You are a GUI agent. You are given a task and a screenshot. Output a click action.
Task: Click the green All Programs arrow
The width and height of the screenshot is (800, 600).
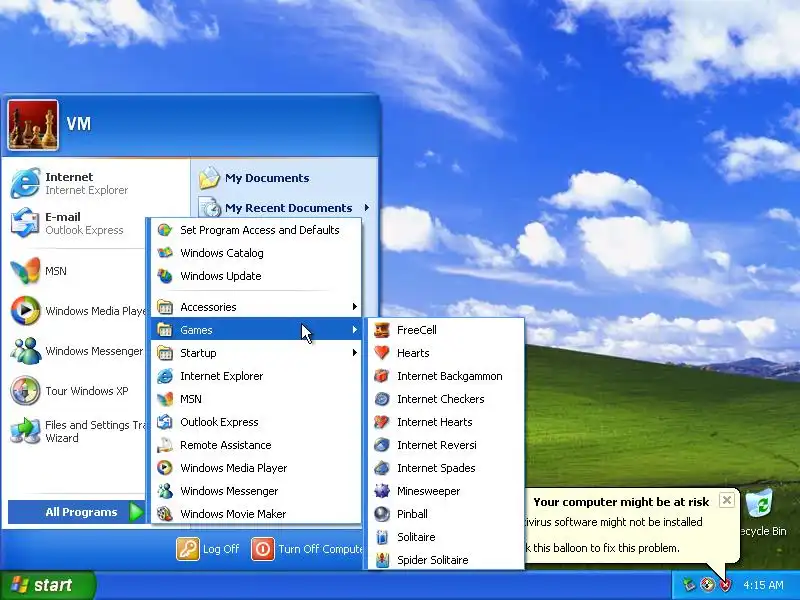pos(136,512)
